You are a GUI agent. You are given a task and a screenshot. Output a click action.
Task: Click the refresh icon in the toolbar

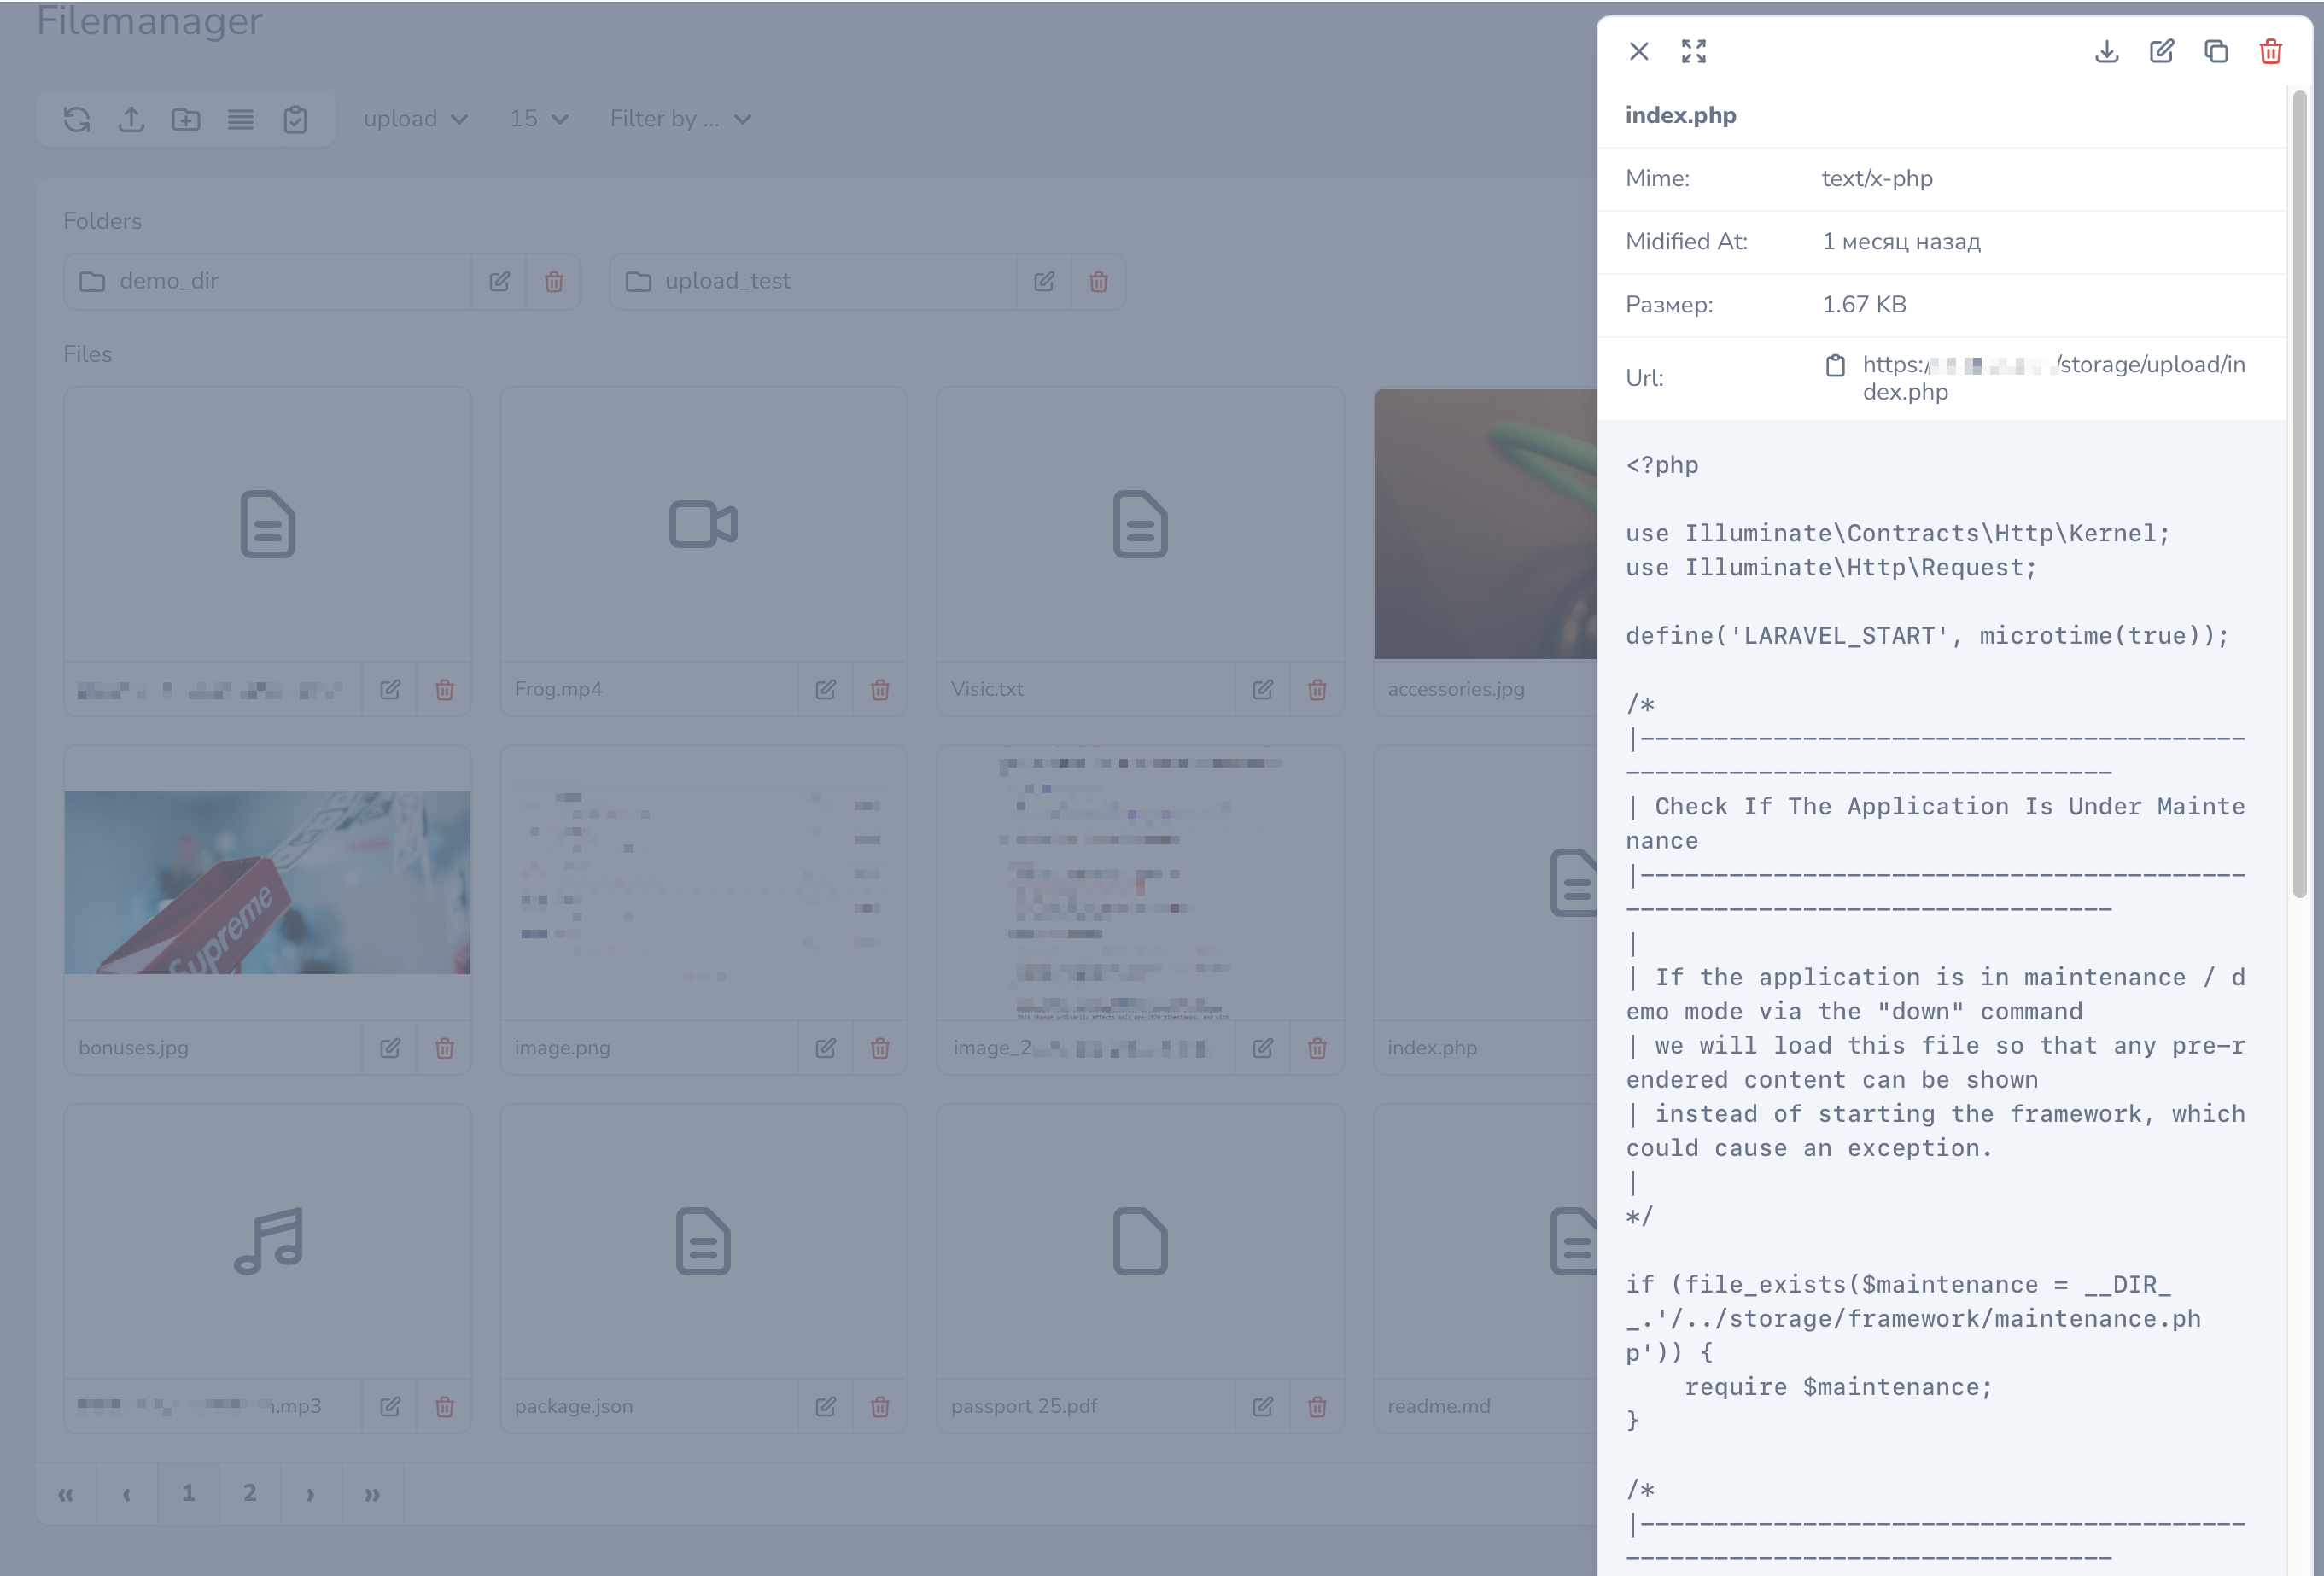coord(77,119)
